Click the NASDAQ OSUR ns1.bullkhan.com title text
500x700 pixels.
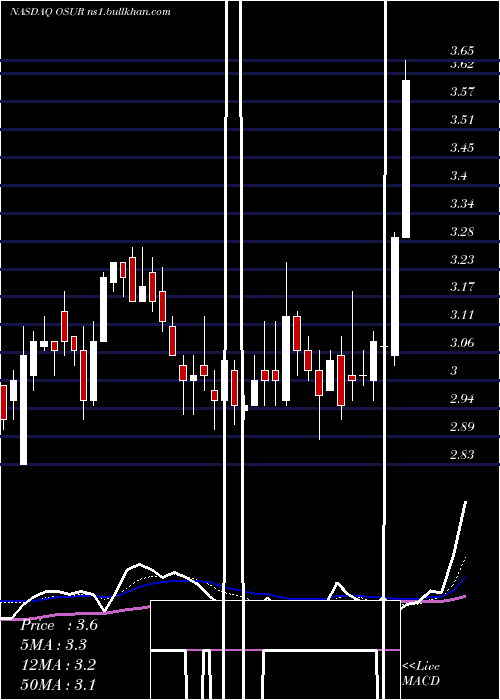click(90, 12)
